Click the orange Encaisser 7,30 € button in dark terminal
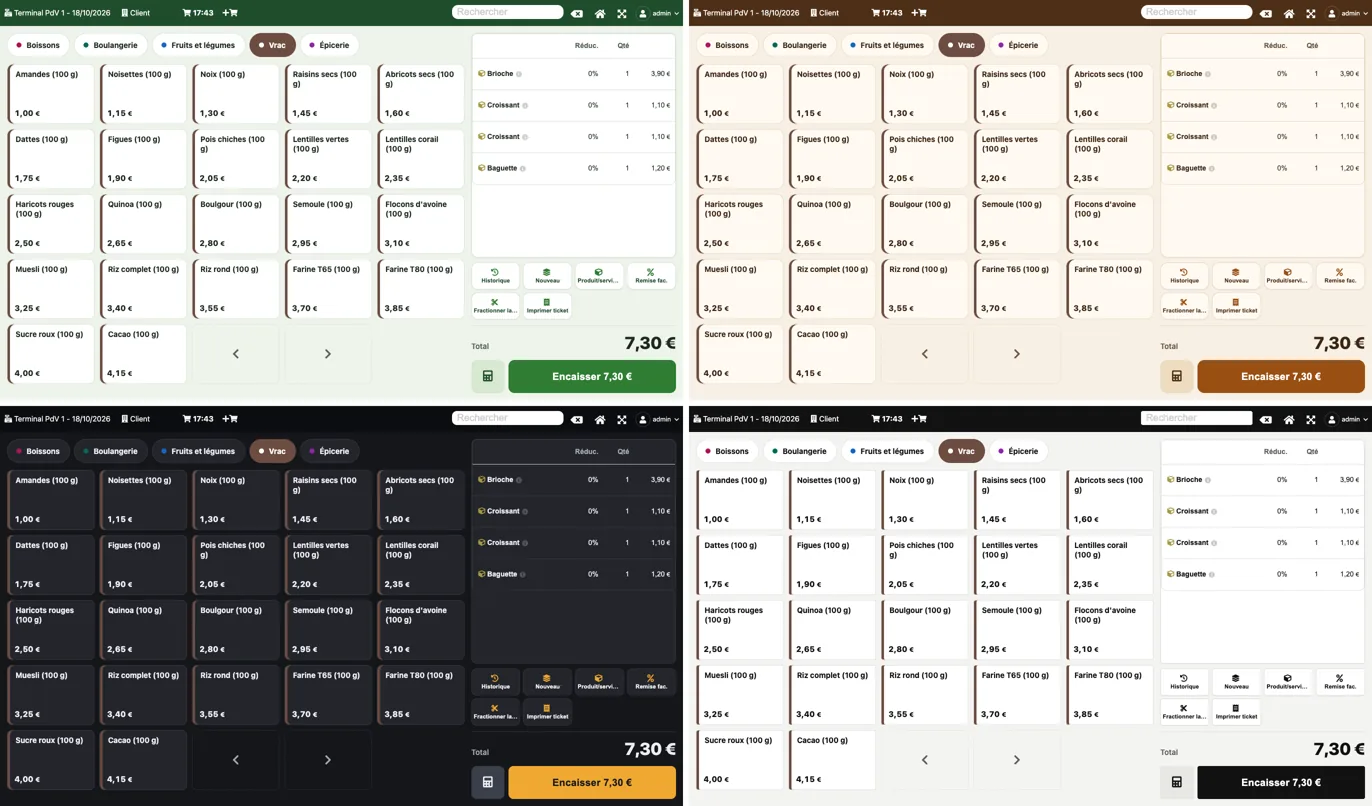The height and width of the screenshot is (806, 1372). coord(592,783)
